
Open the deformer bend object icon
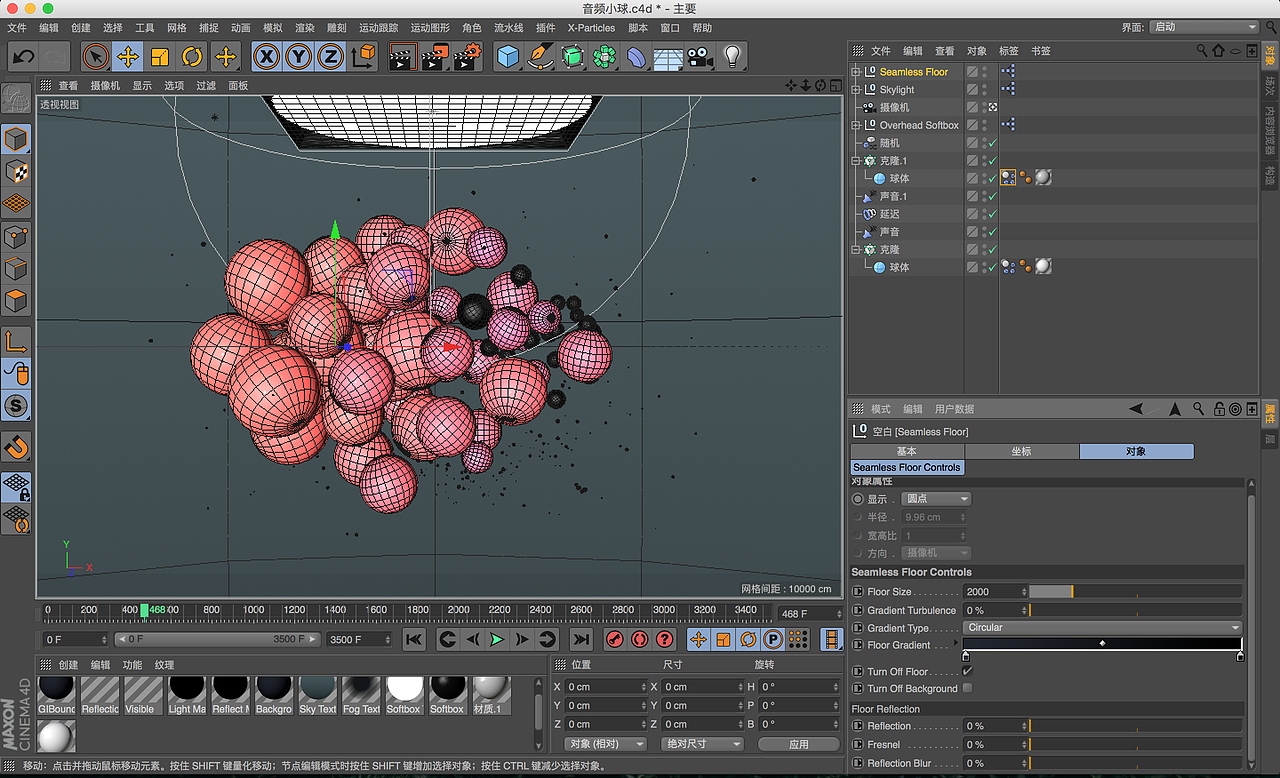pyautogui.click(x=636, y=57)
